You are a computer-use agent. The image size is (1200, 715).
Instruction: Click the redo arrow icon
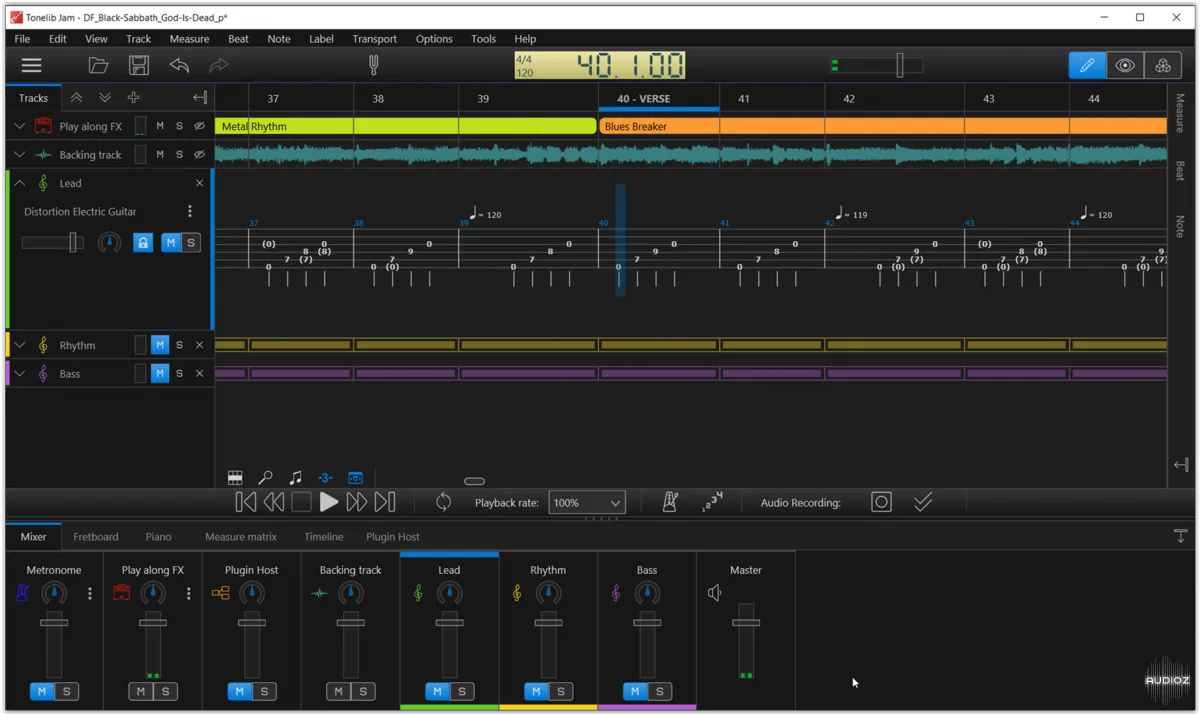(219, 65)
